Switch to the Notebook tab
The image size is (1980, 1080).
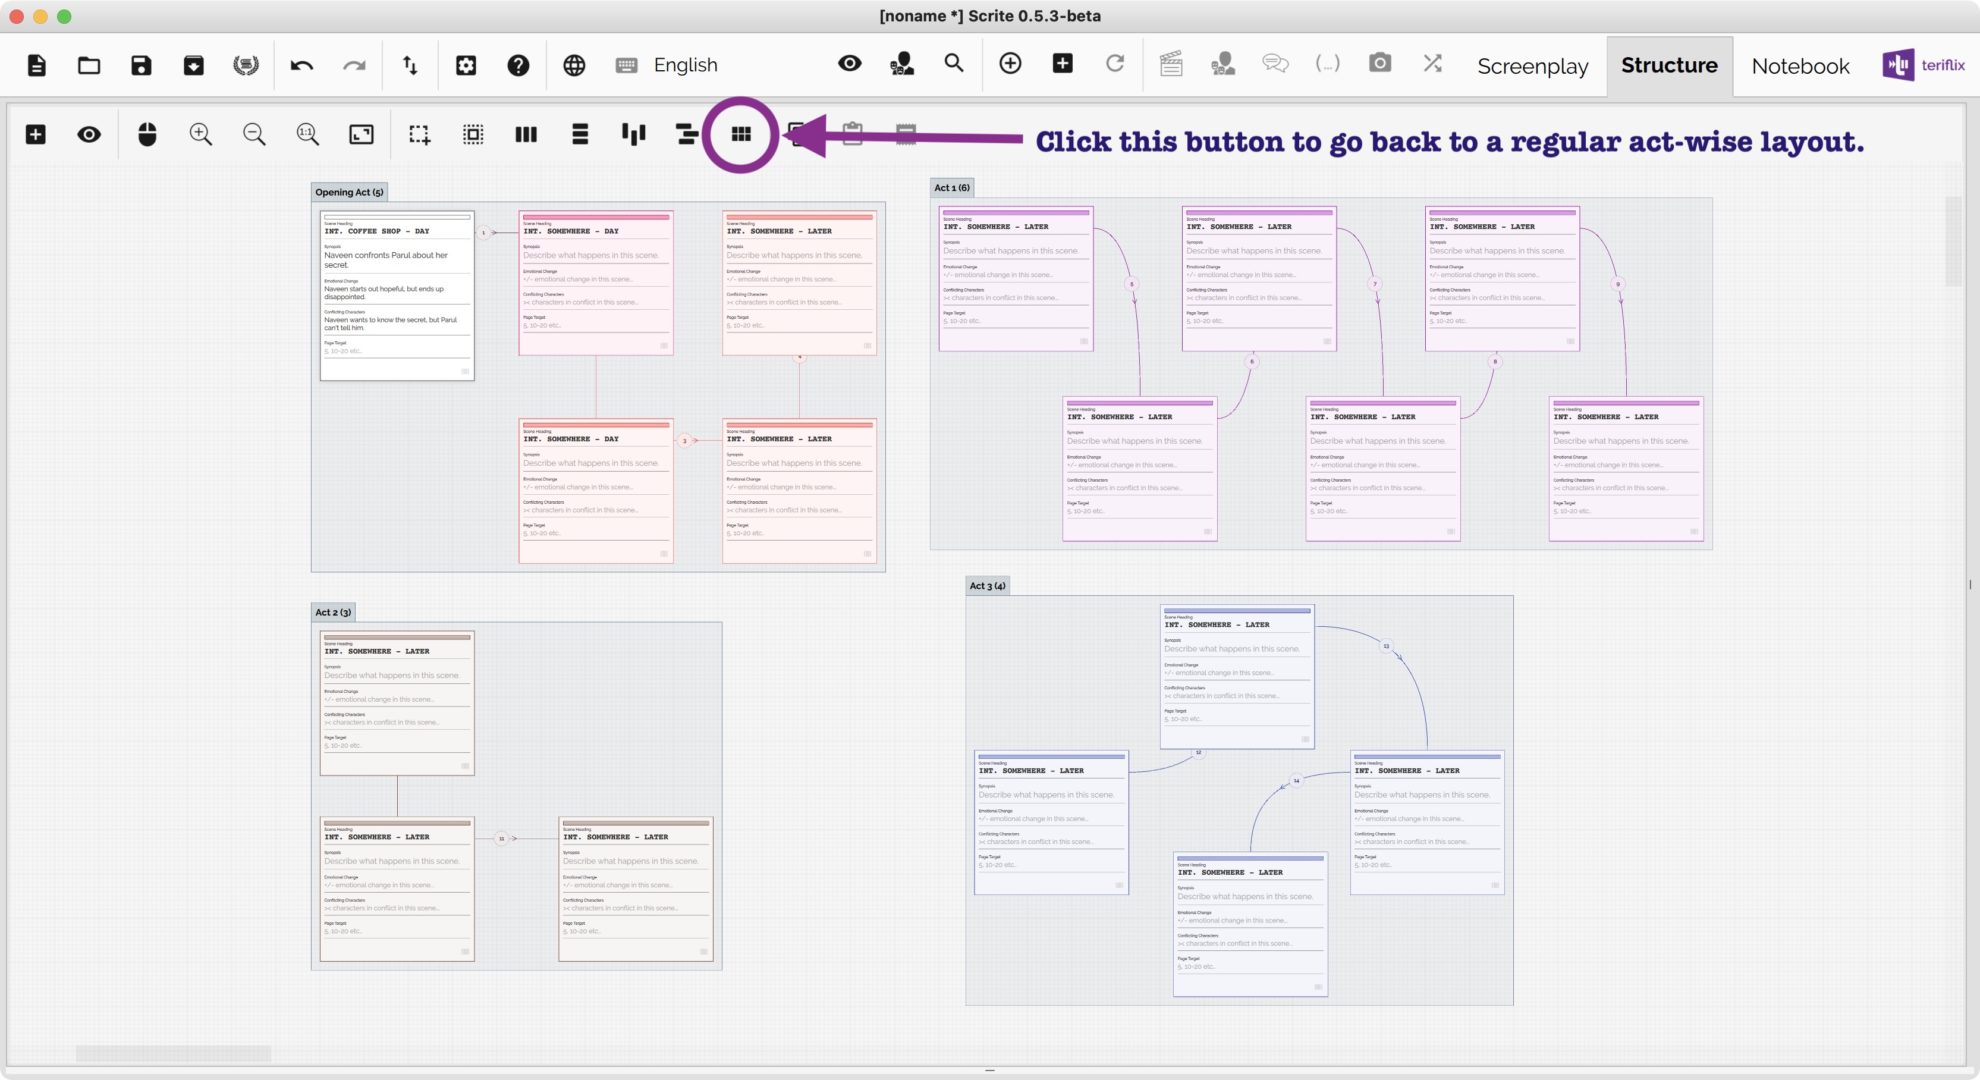(1800, 66)
